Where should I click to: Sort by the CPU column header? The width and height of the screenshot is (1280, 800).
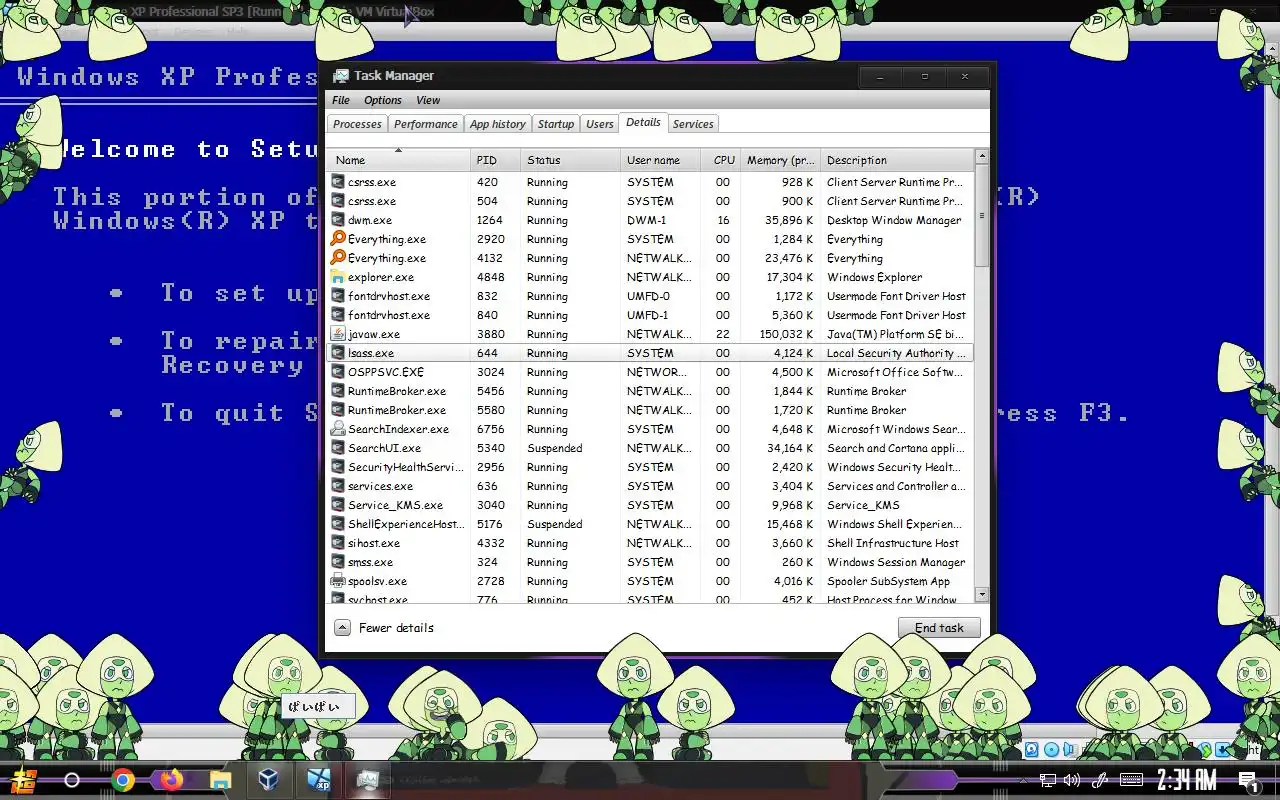coord(720,160)
